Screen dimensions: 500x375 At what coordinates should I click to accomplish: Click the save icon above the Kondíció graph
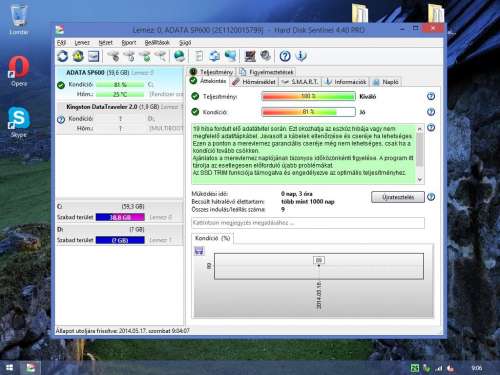click(x=199, y=251)
